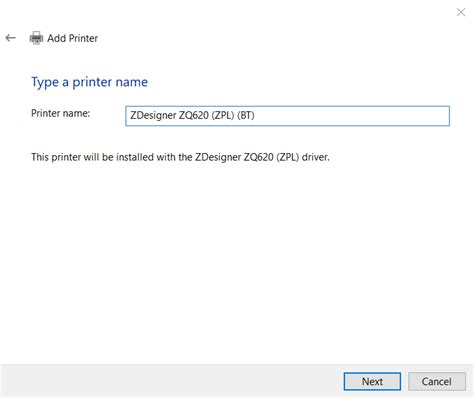This screenshot has height=398, width=474.
Task: Place cursor on '(ZPL)' in name field
Action: [223, 115]
